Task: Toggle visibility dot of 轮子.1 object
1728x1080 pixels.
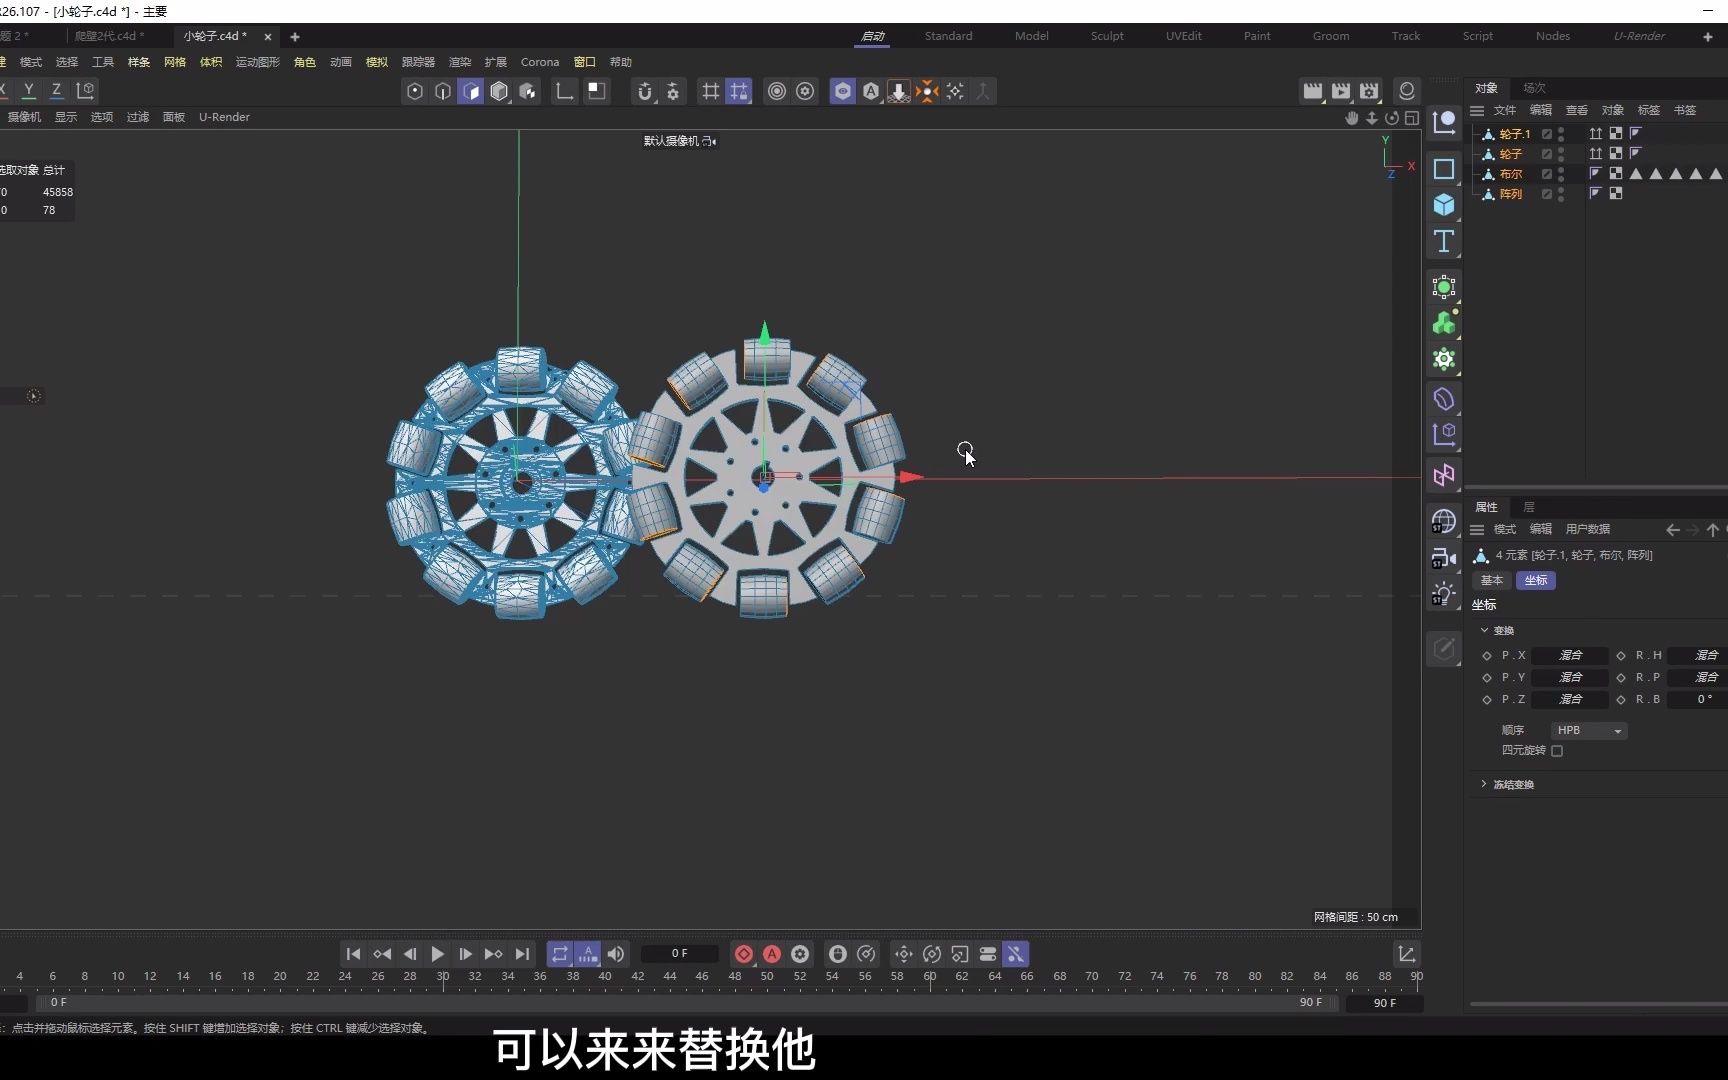Action: (x=1560, y=130)
